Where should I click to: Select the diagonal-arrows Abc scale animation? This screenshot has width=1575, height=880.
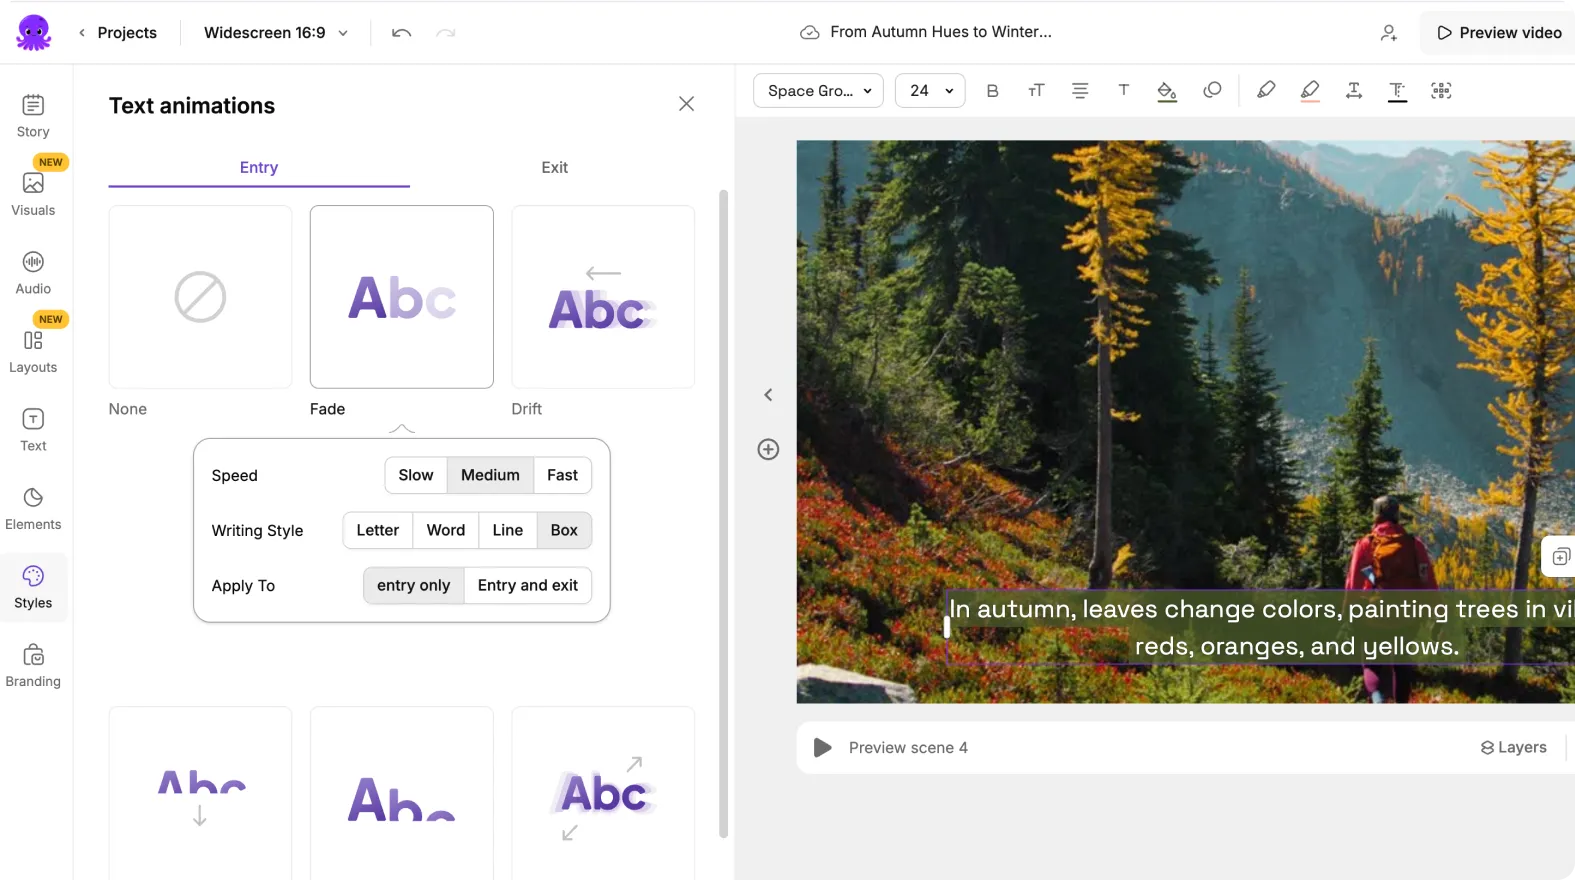[x=603, y=794]
